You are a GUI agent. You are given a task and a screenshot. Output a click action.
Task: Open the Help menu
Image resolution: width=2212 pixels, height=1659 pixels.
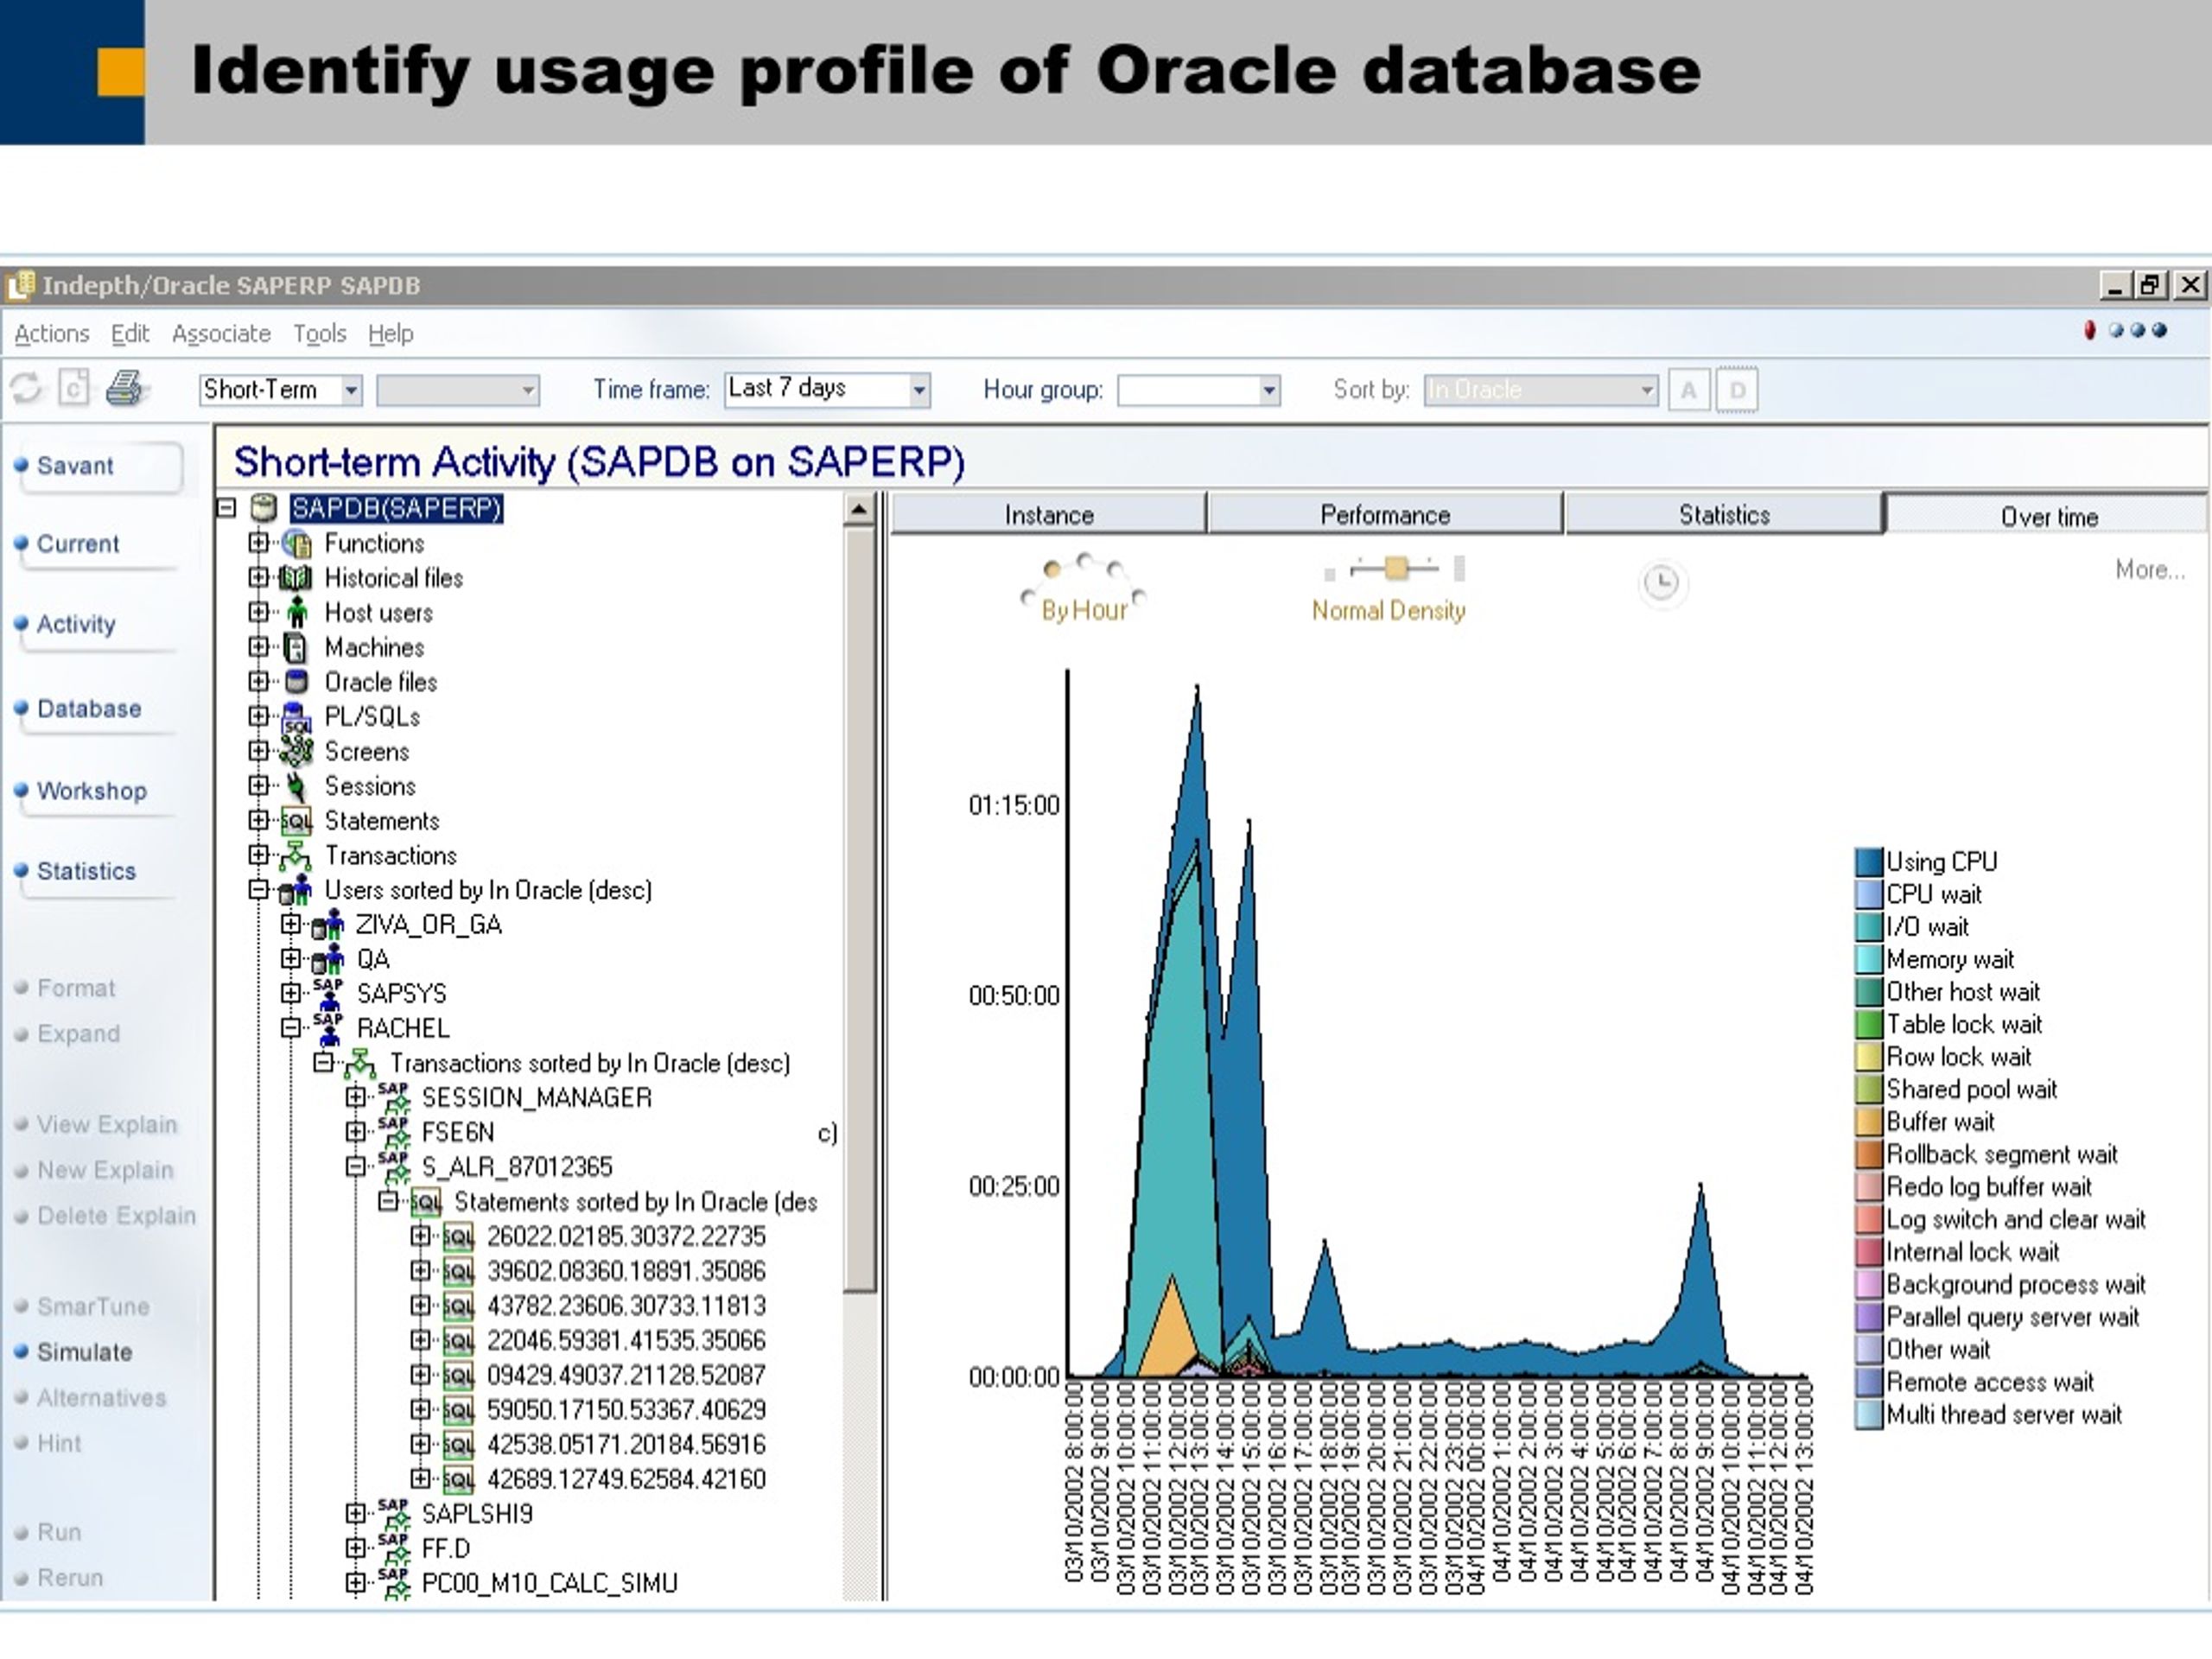[390, 333]
